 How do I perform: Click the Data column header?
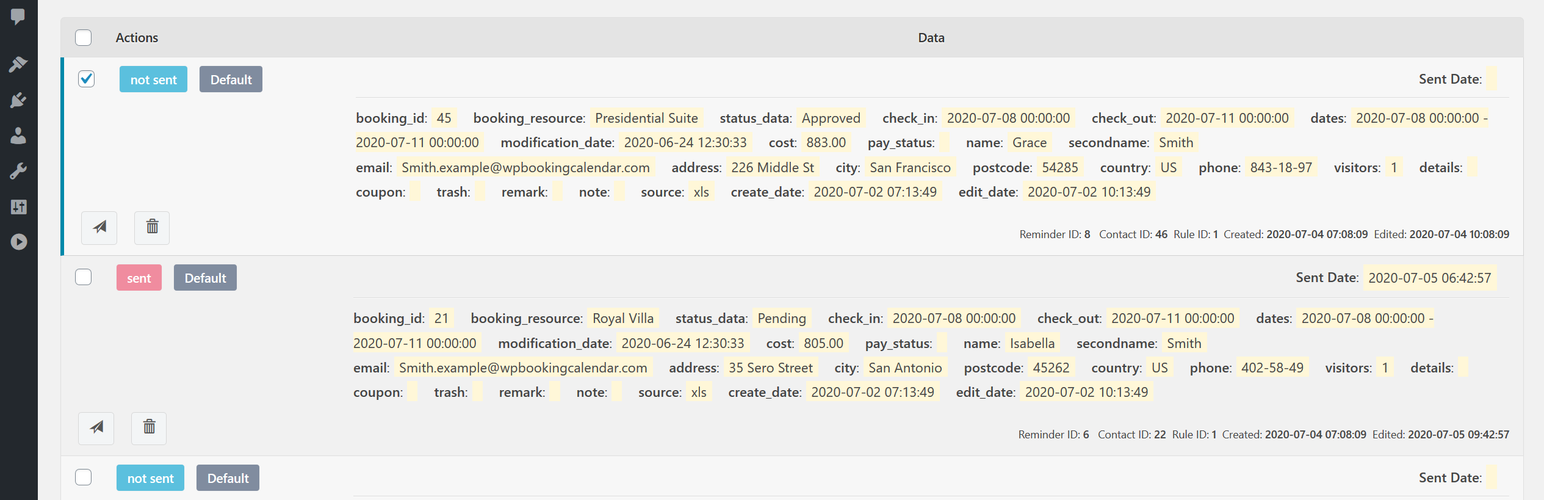pyautogui.click(x=931, y=38)
